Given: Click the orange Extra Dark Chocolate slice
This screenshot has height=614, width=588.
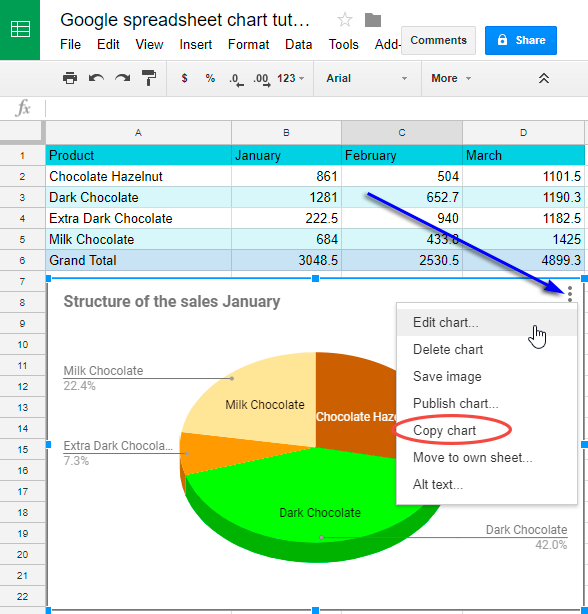Looking at the screenshot, I should pyautogui.click(x=219, y=450).
